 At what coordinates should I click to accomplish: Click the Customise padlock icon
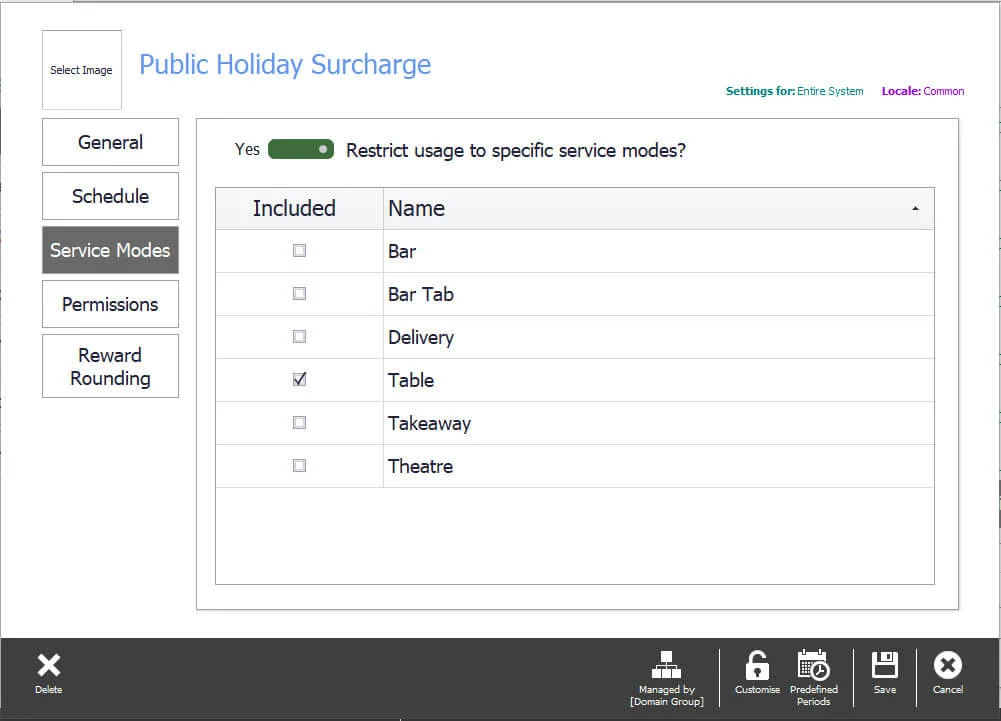click(x=757, y=665)
